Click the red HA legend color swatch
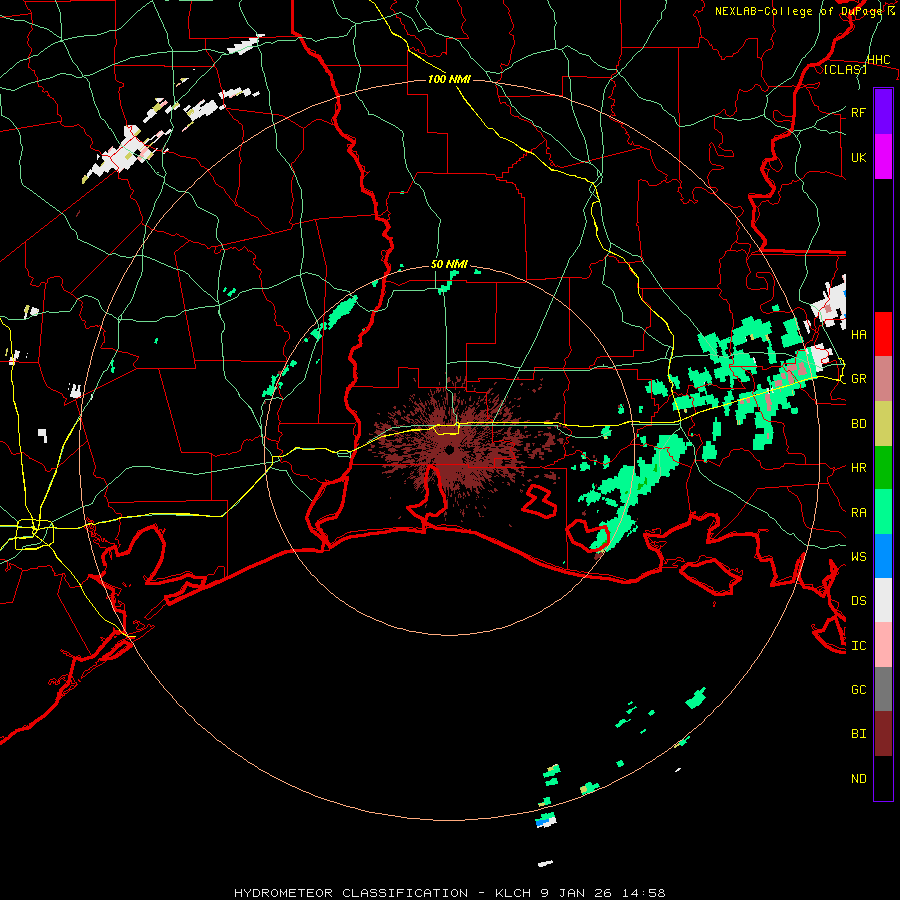The image size is (900, 900). (x=883, y=334)
